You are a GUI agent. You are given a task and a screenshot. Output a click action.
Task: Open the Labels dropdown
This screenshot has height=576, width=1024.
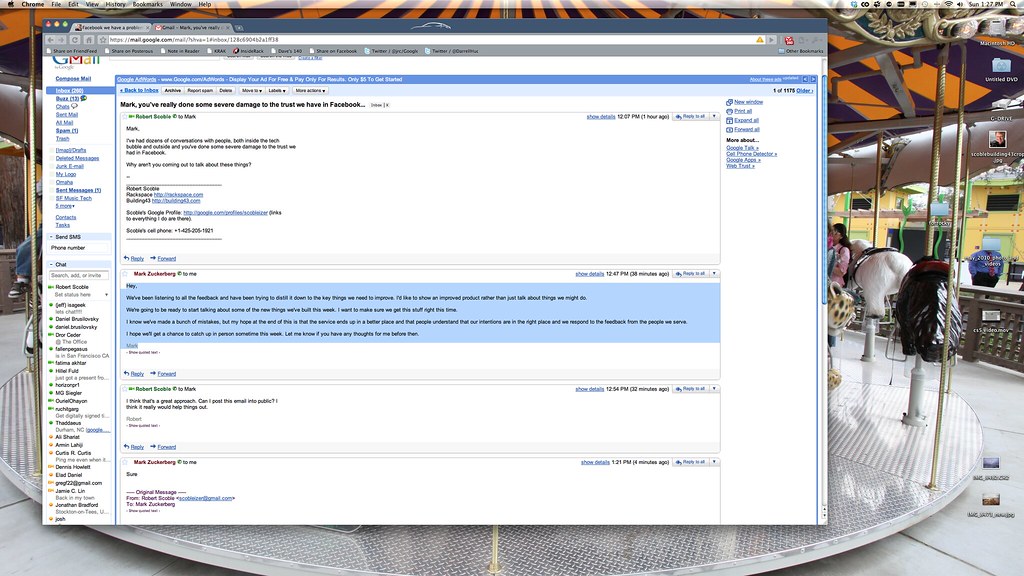pos(276,90)
